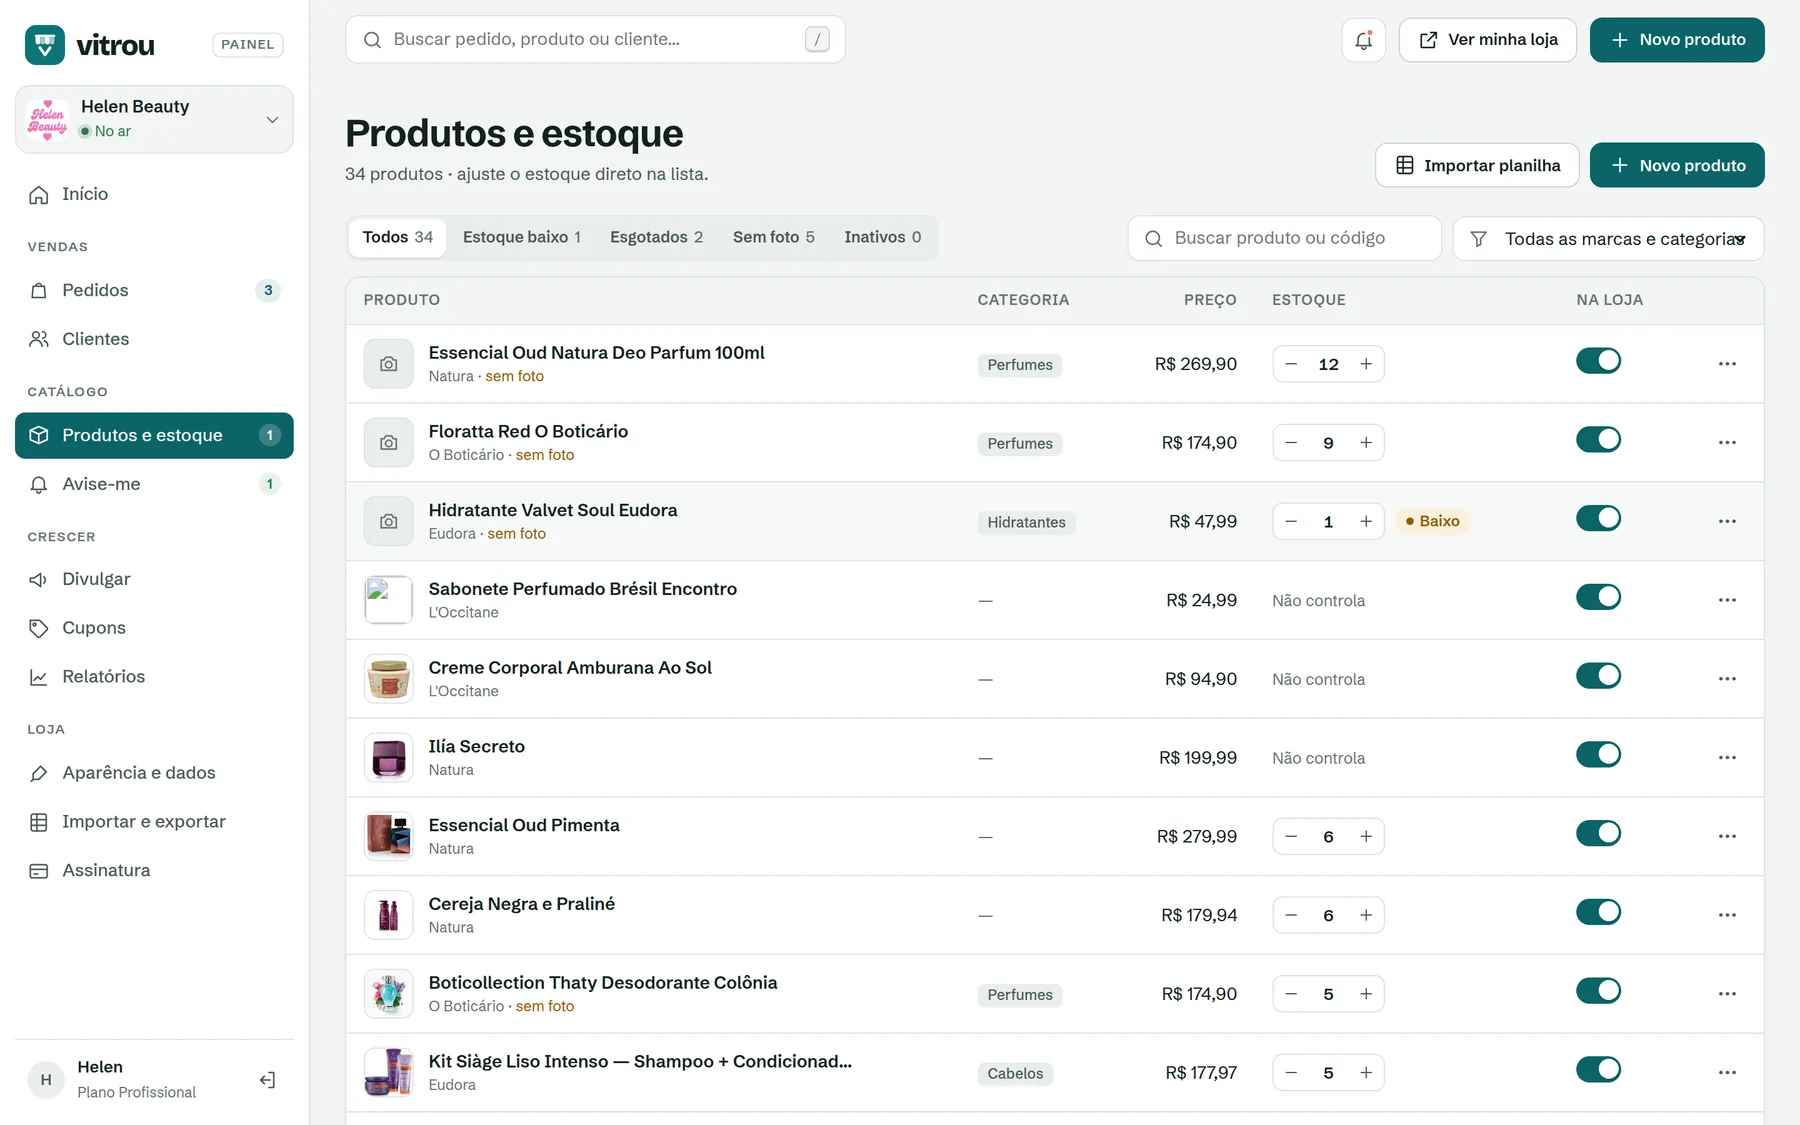Turn off Creme Corporal Amburana Ao Sol
Viewport: 1800px width, 1125px height.
pyautogui.click(x=1598, y=676)
